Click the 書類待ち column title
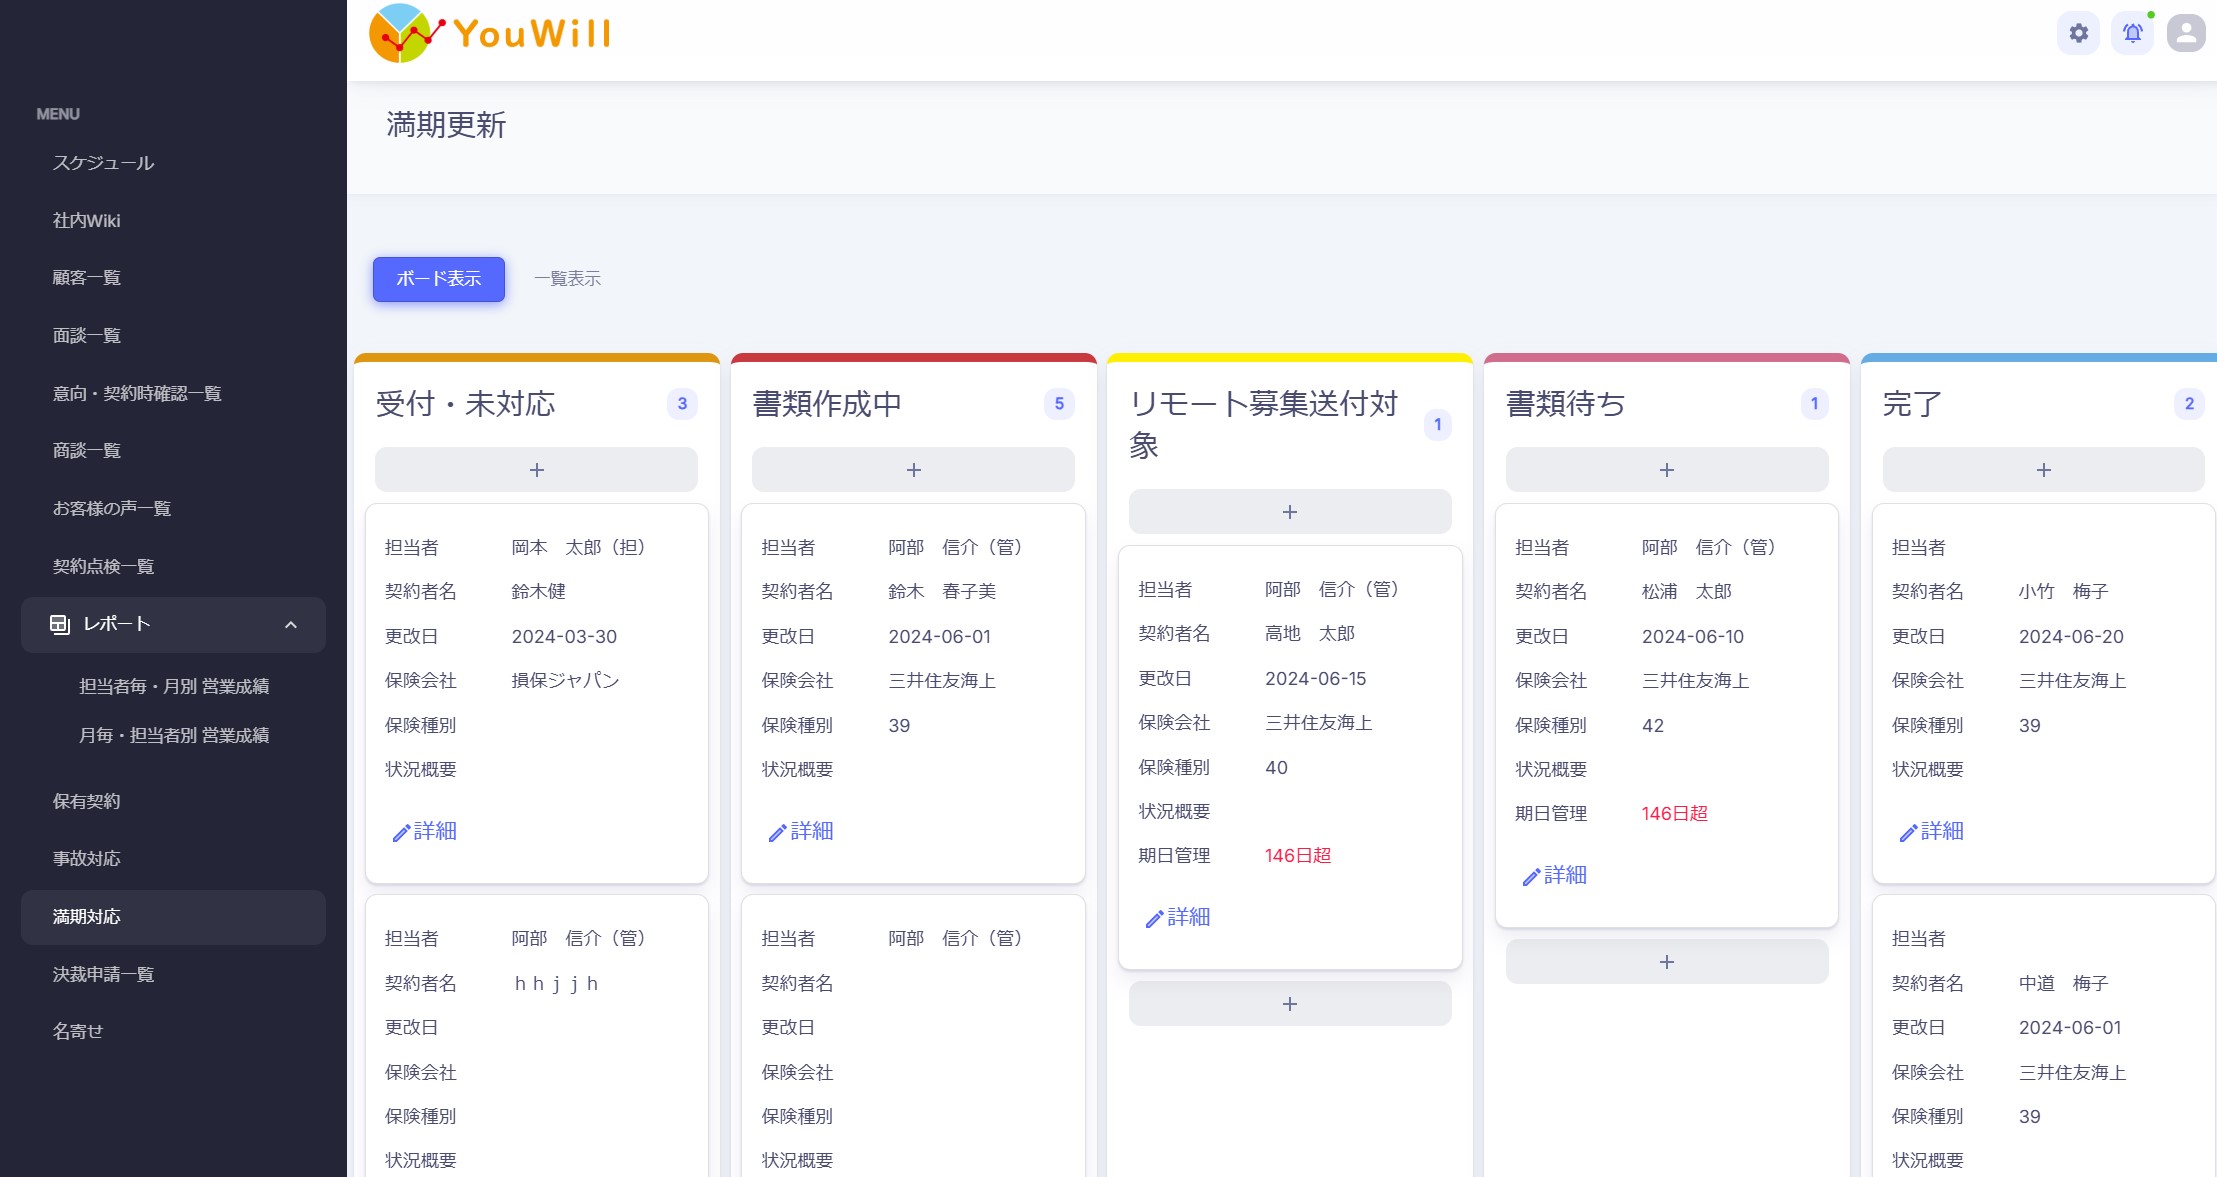 tap(1566, 404)
